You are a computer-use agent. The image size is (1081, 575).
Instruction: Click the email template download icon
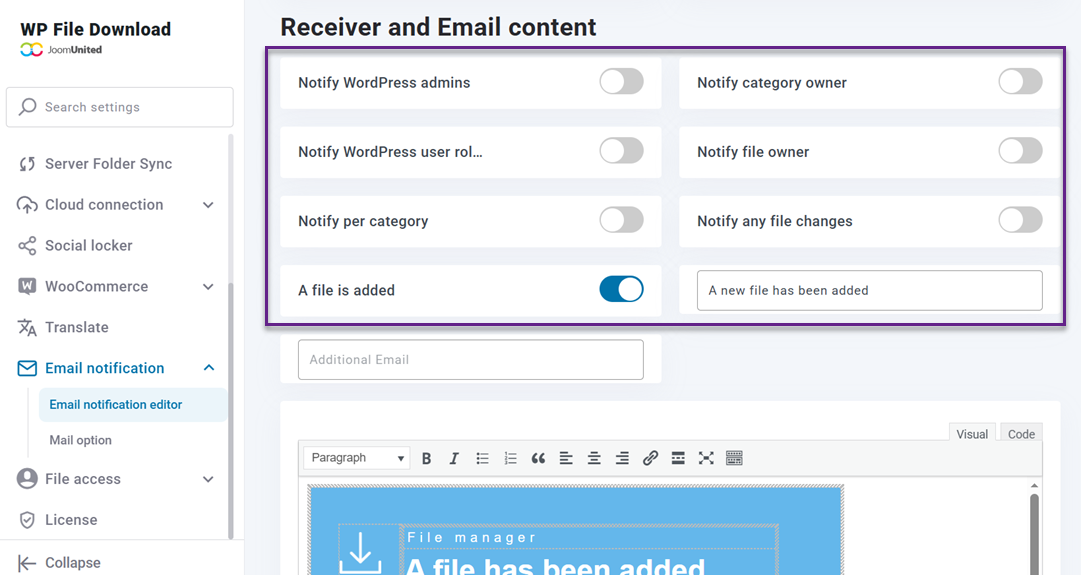coord(361,554)
